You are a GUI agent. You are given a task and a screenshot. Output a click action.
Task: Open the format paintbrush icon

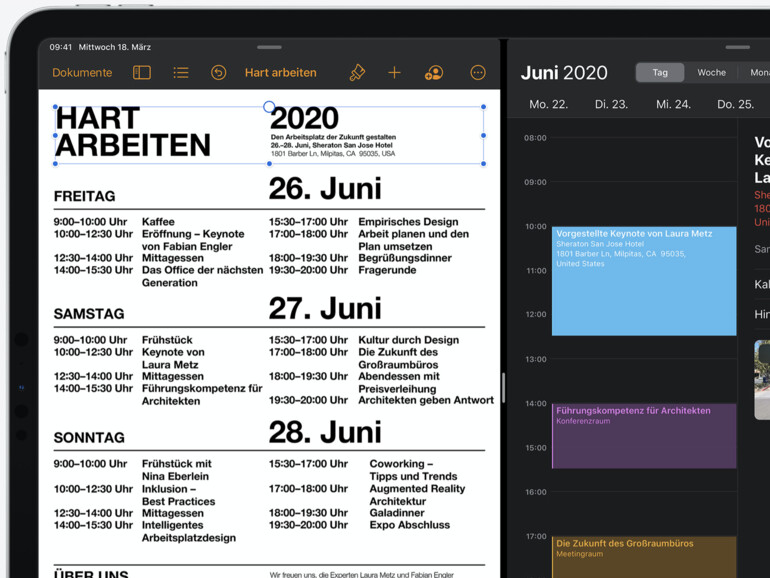357,73
